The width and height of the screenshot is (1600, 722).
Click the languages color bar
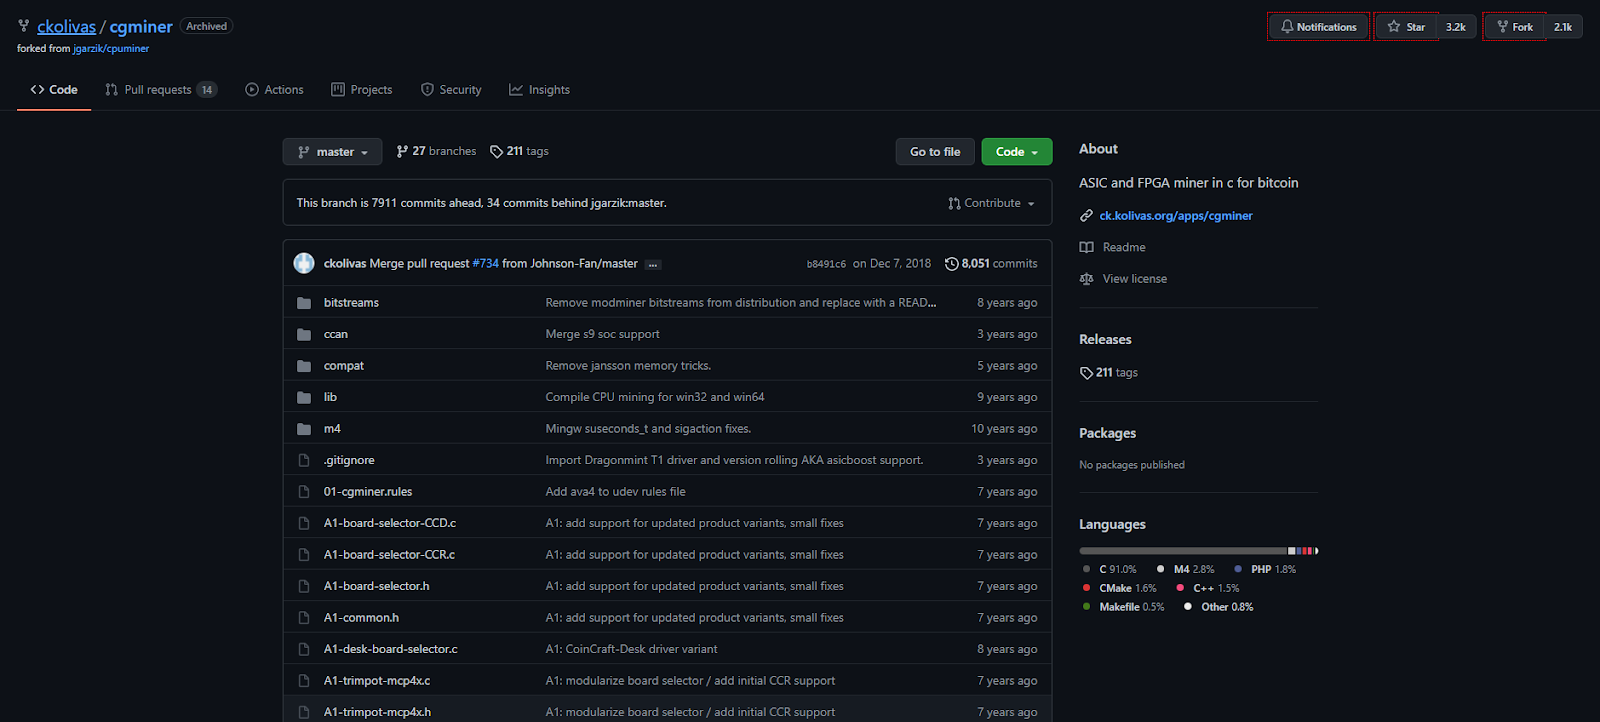1199,551
